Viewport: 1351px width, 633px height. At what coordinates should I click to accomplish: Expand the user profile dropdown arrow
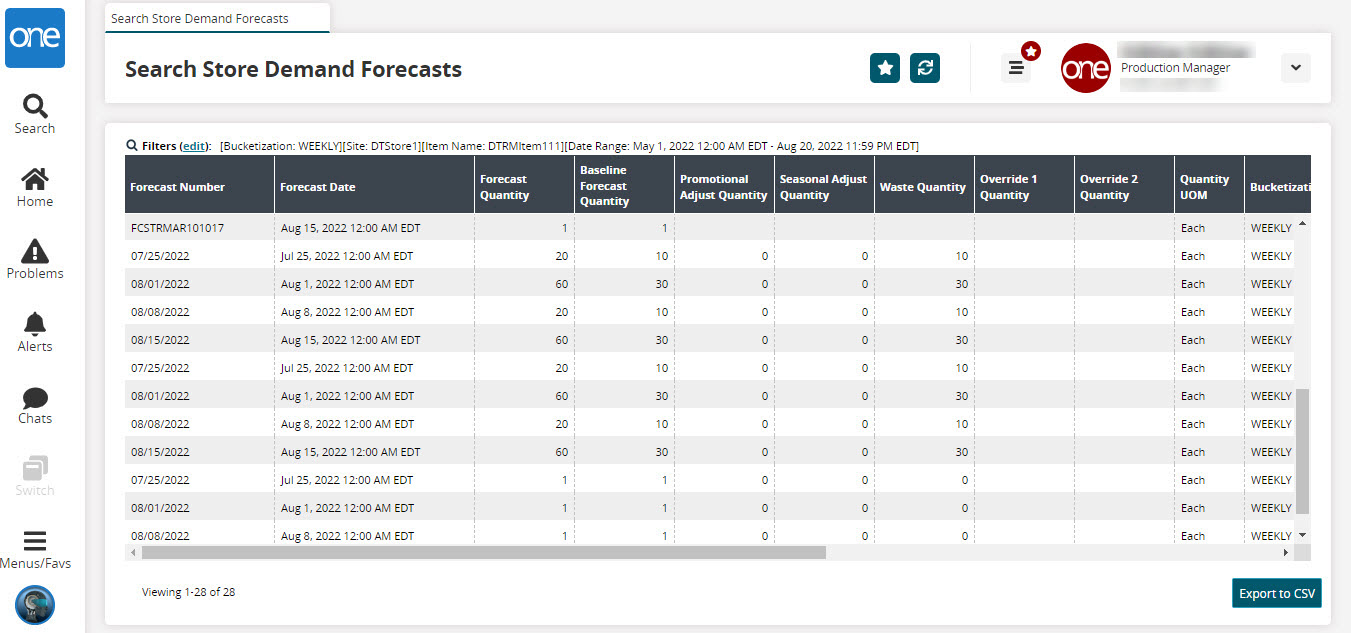[1295, 68]
